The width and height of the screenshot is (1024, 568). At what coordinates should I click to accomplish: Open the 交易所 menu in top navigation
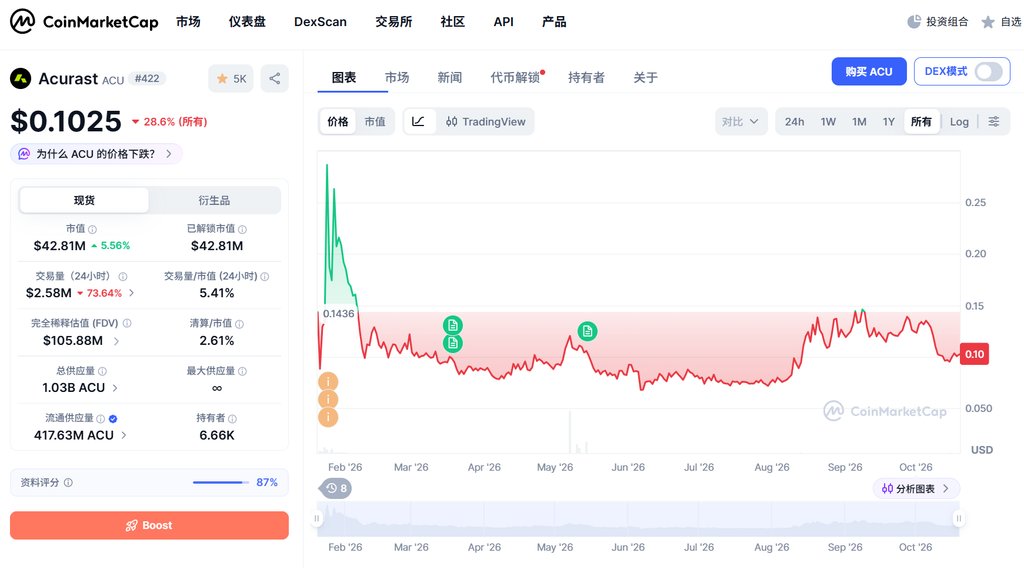click(x=394, y=22)
